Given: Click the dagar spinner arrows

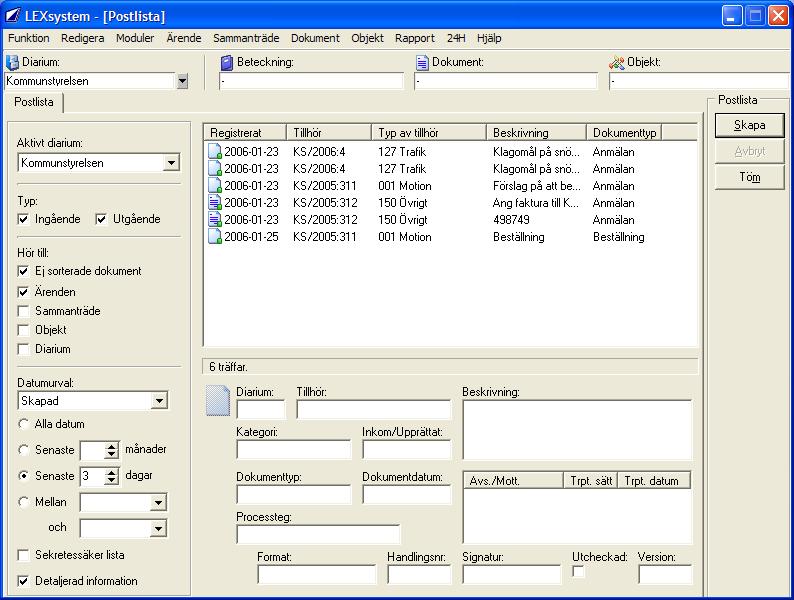Looking at the screenshot, I should (x=112, y=476).
